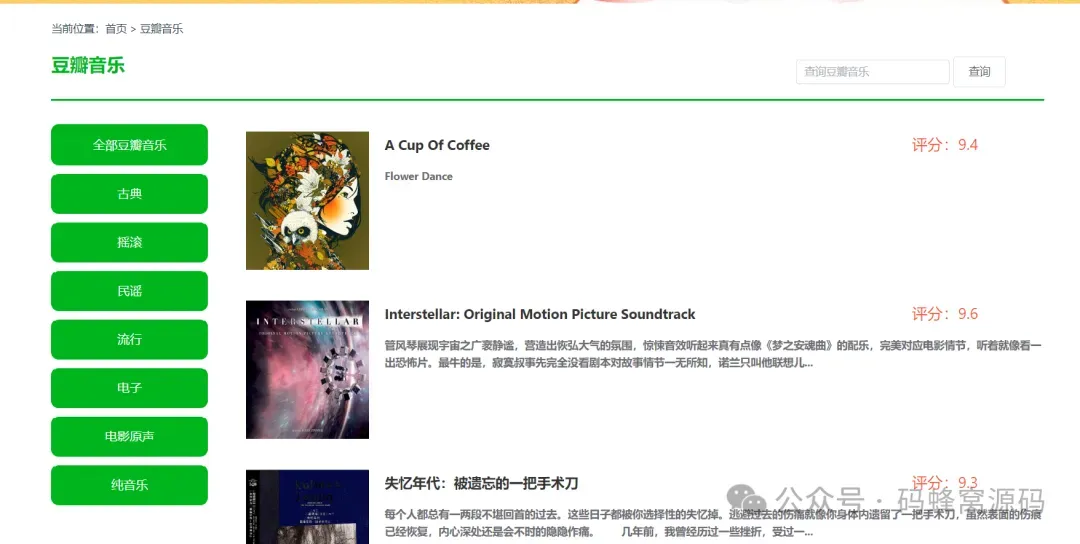Filter by 电影原声 category

tap(129, 437)
